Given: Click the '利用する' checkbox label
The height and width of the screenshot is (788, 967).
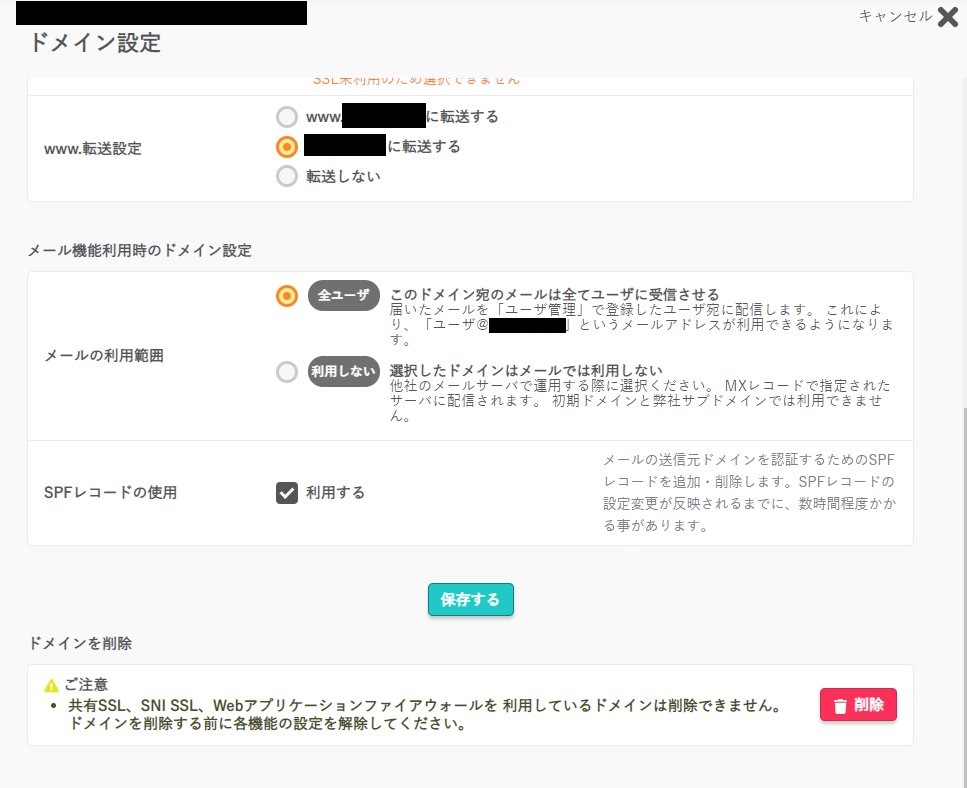Looking at the screenshot, I should tap(335, 493).
